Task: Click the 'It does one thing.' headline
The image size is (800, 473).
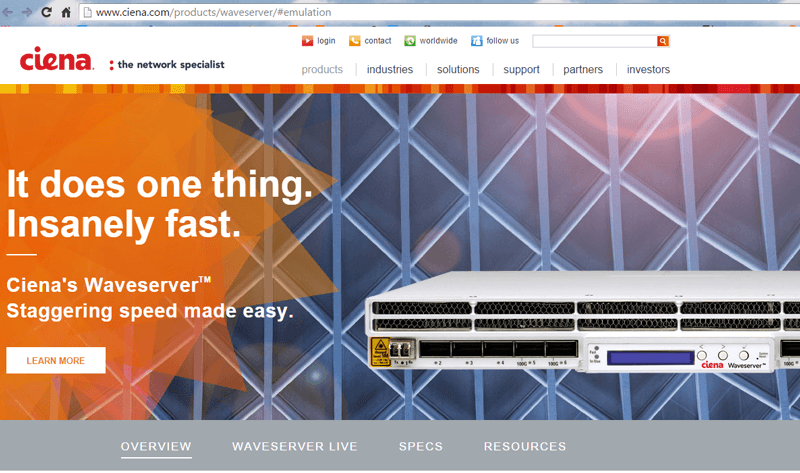Action: [159, 184]
